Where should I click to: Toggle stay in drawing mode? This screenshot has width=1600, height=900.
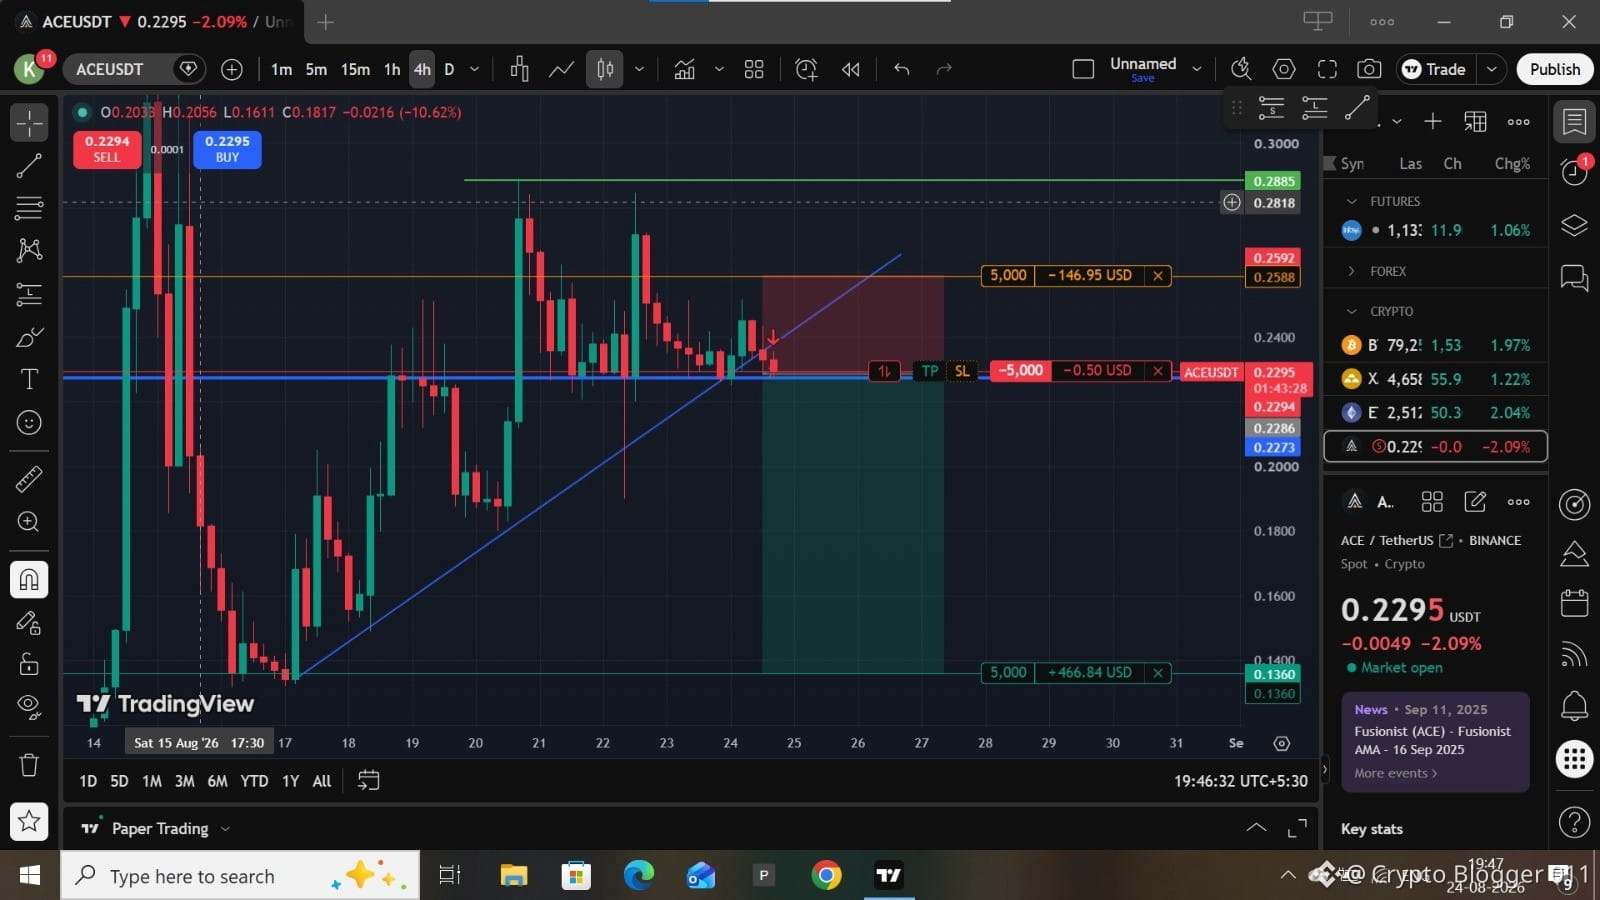click(29, 623)
